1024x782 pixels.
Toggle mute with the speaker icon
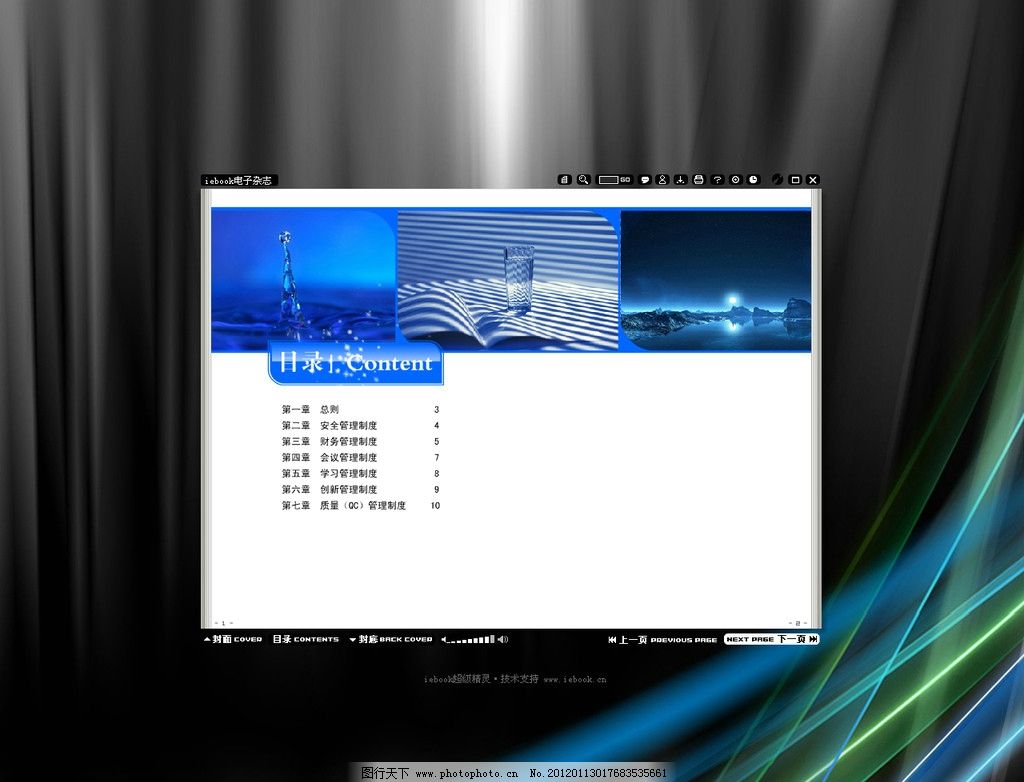[503, 639]
